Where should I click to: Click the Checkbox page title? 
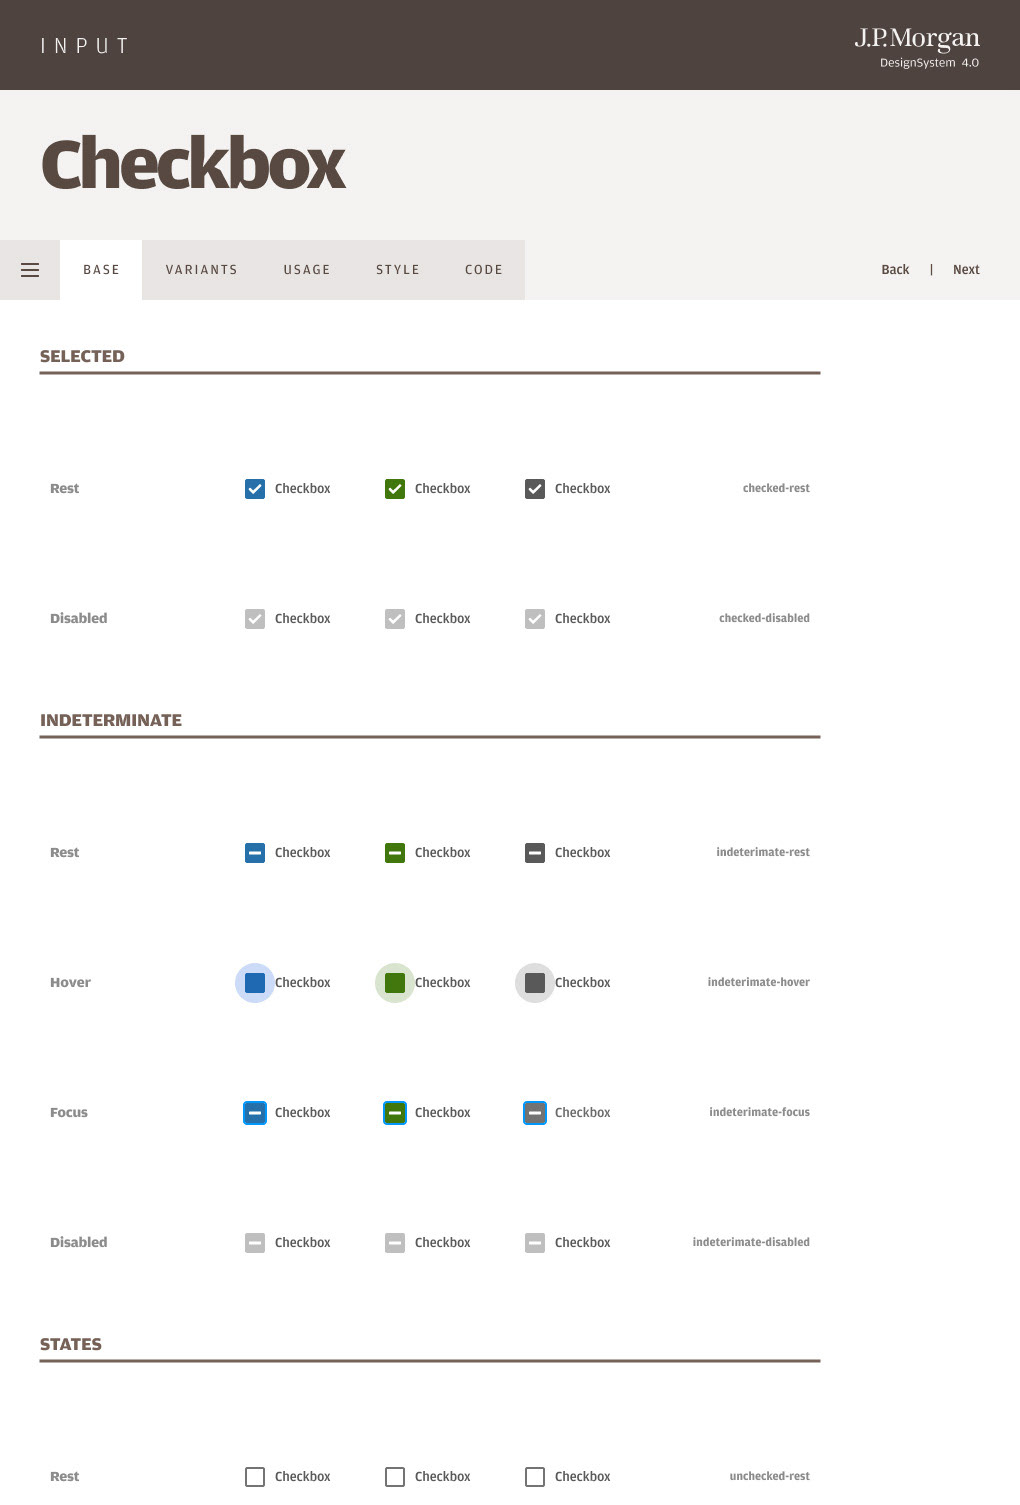pos(193,164)
